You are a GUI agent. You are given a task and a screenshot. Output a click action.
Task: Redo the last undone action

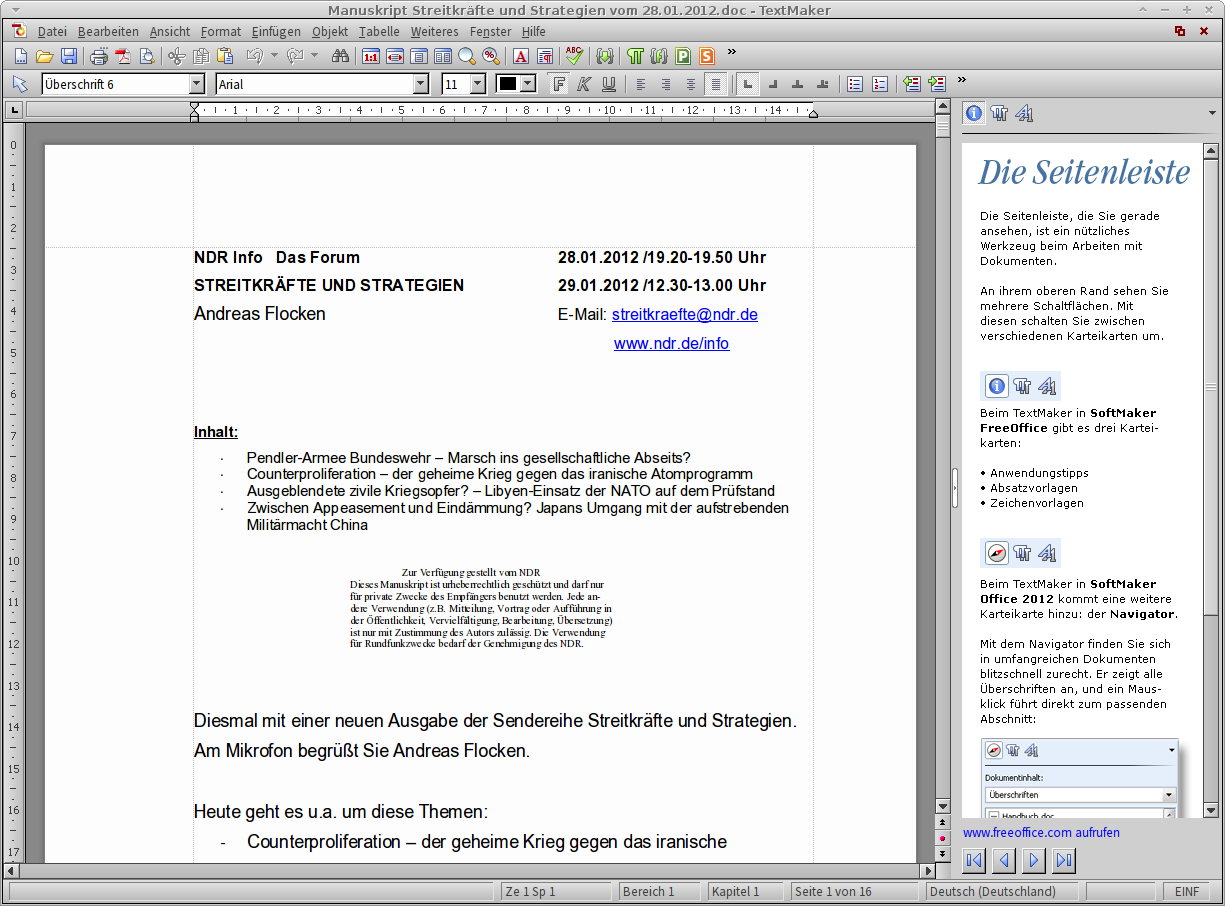point(295,56)
